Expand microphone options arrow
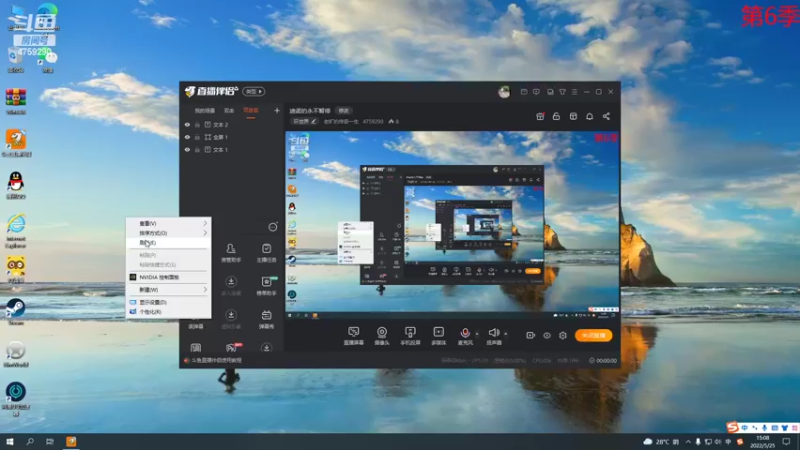 click(x=478, y=334)
